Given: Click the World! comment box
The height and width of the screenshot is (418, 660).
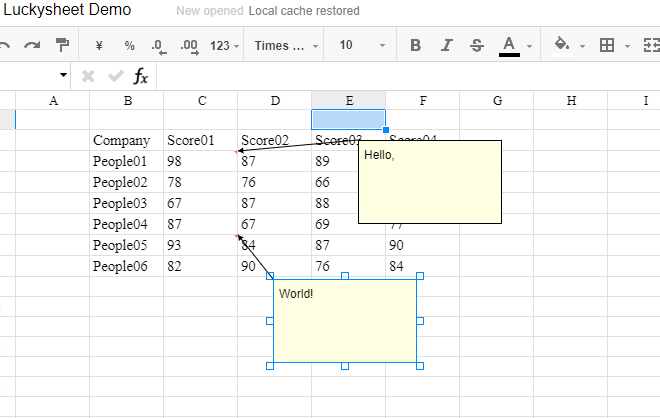Looking at the screenshot, I should (345, 321).
